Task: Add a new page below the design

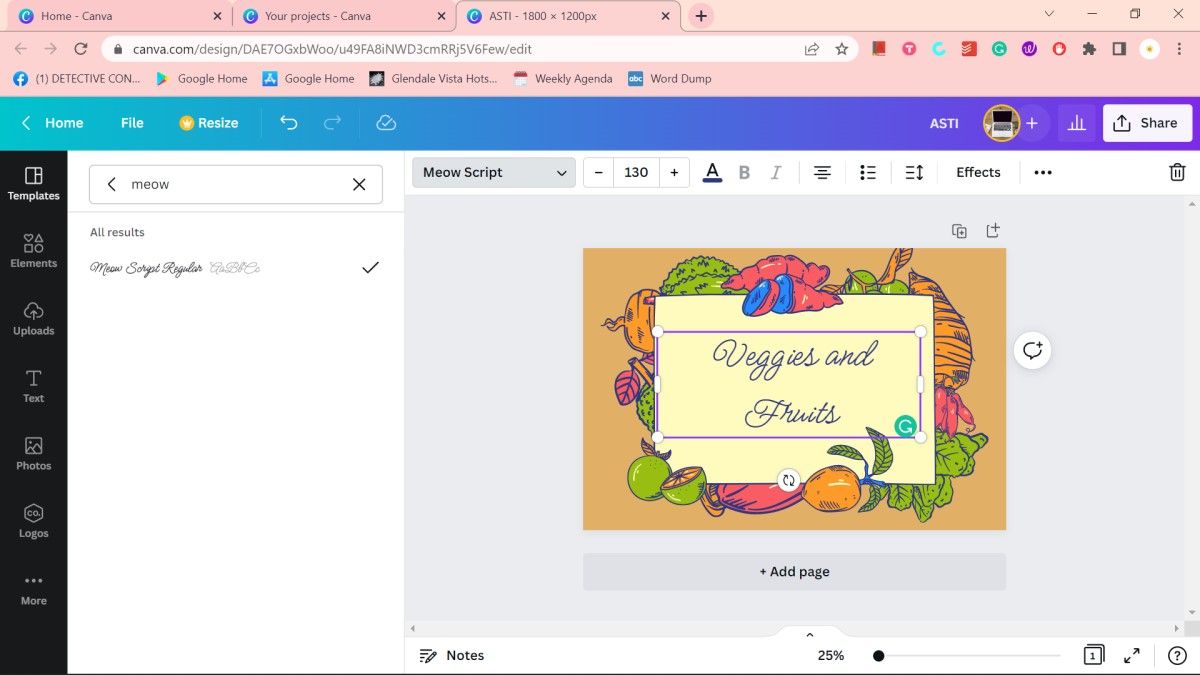Action: 794,571
